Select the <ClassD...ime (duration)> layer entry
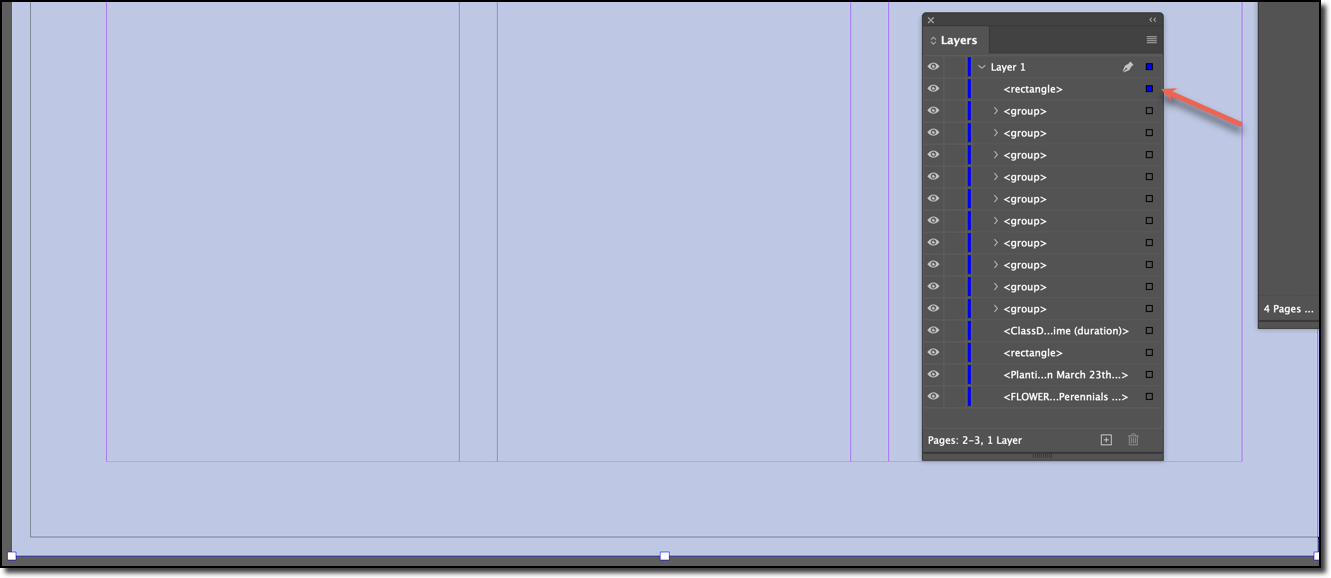 tap(1065, 330)
